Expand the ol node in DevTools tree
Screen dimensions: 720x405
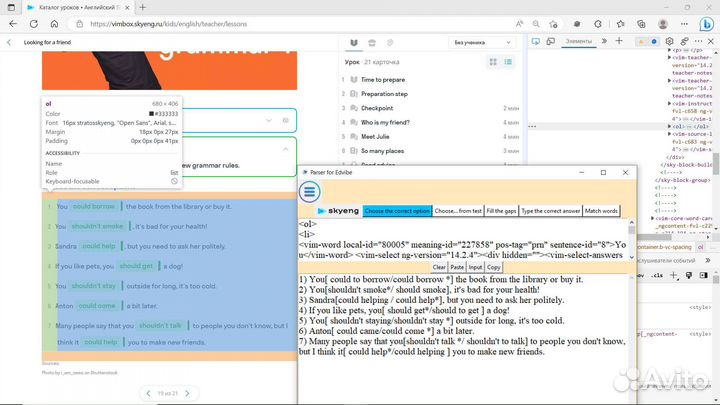point(669,126)
